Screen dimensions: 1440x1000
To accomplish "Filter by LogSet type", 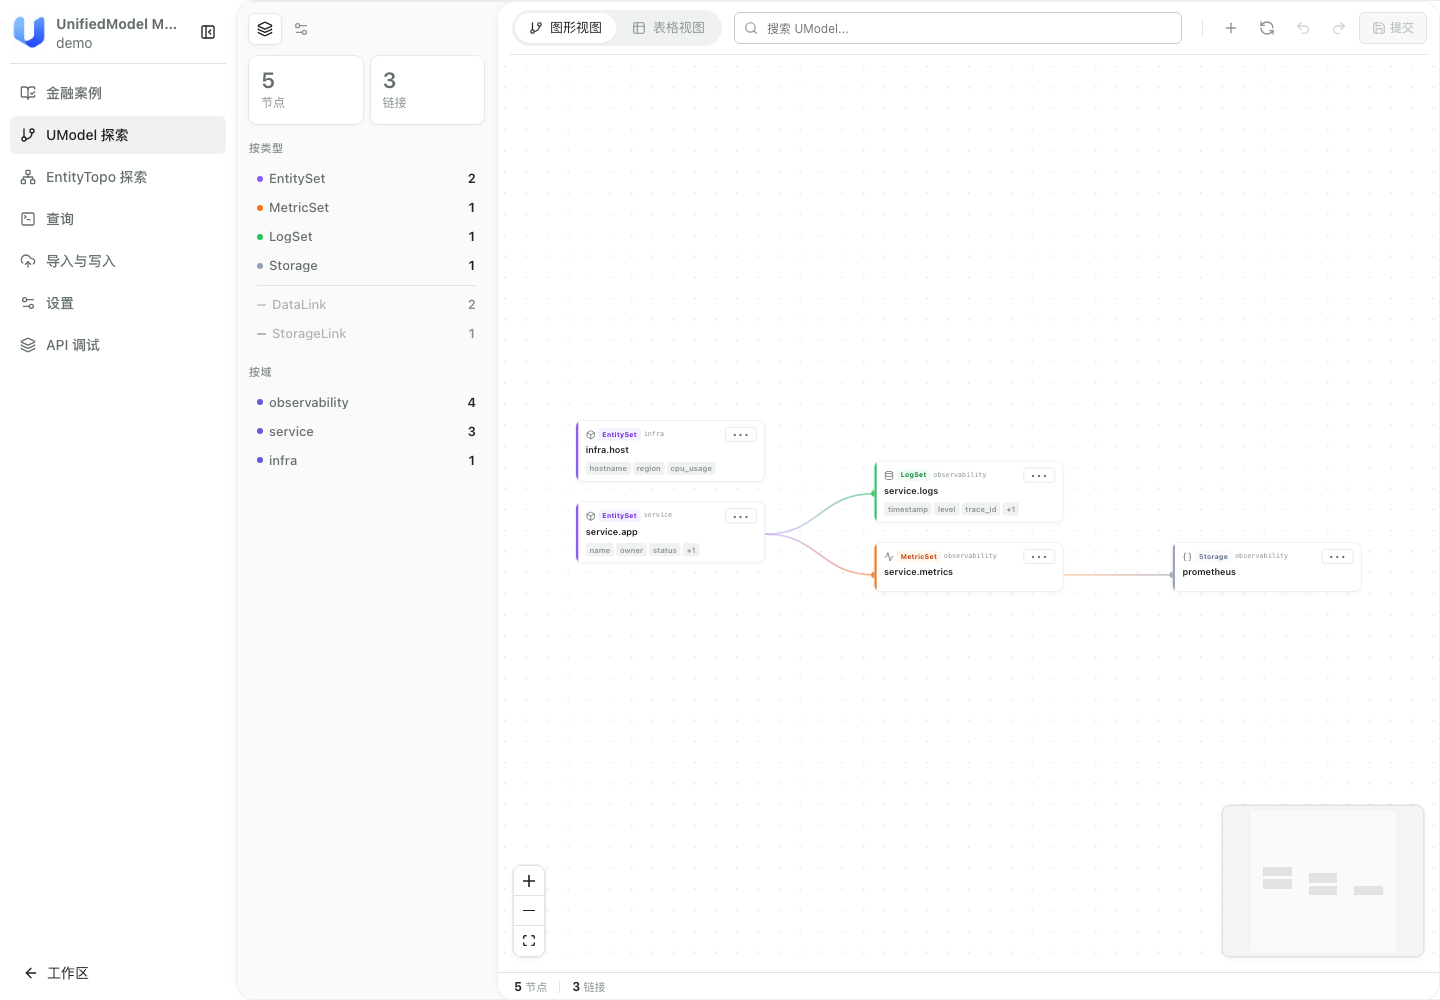I will [x=366, y=237].
